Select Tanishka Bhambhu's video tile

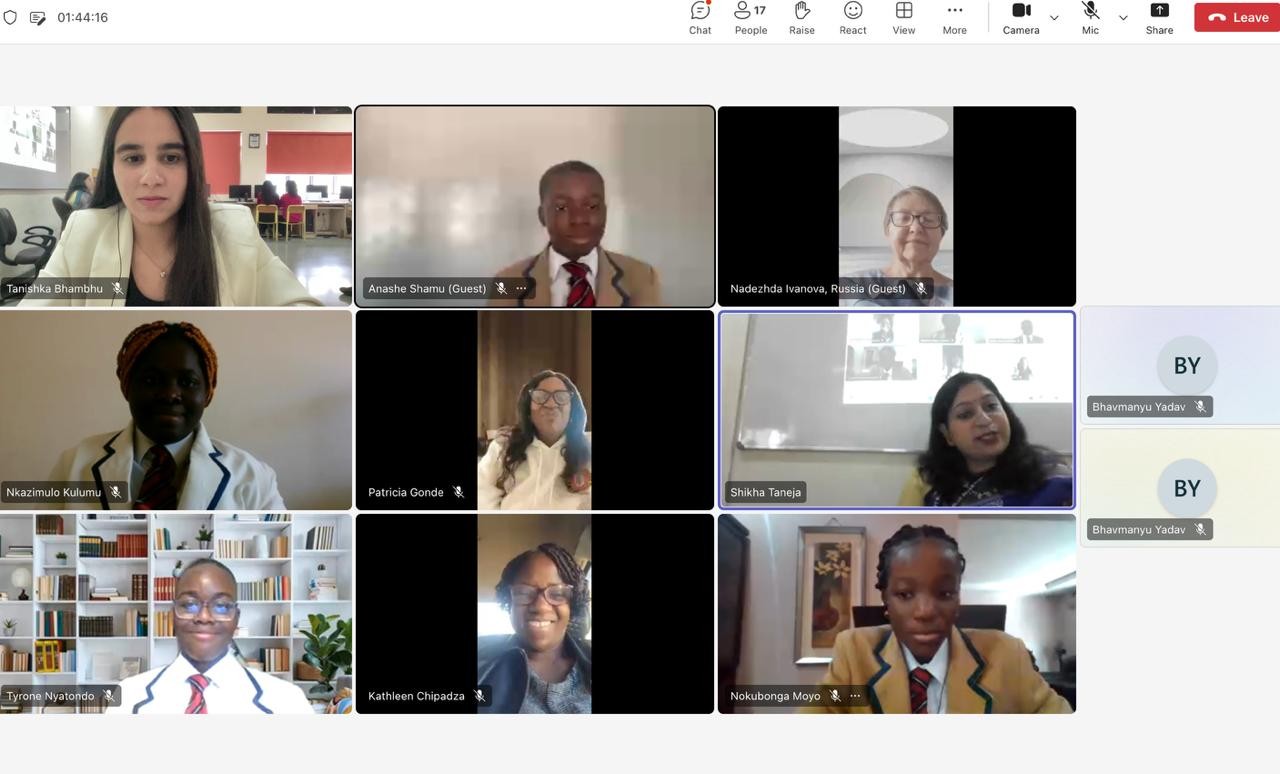pyautogui.click(x=176, y=205)
